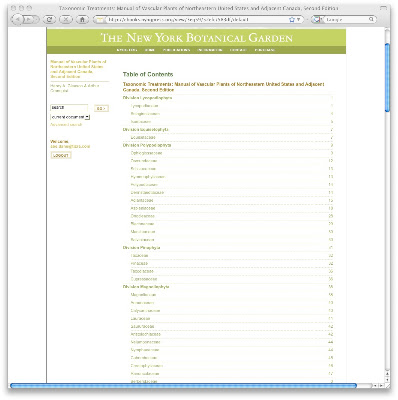Open the Nelumbonaceae entry
398x400 pixels.
pos(145,342)
